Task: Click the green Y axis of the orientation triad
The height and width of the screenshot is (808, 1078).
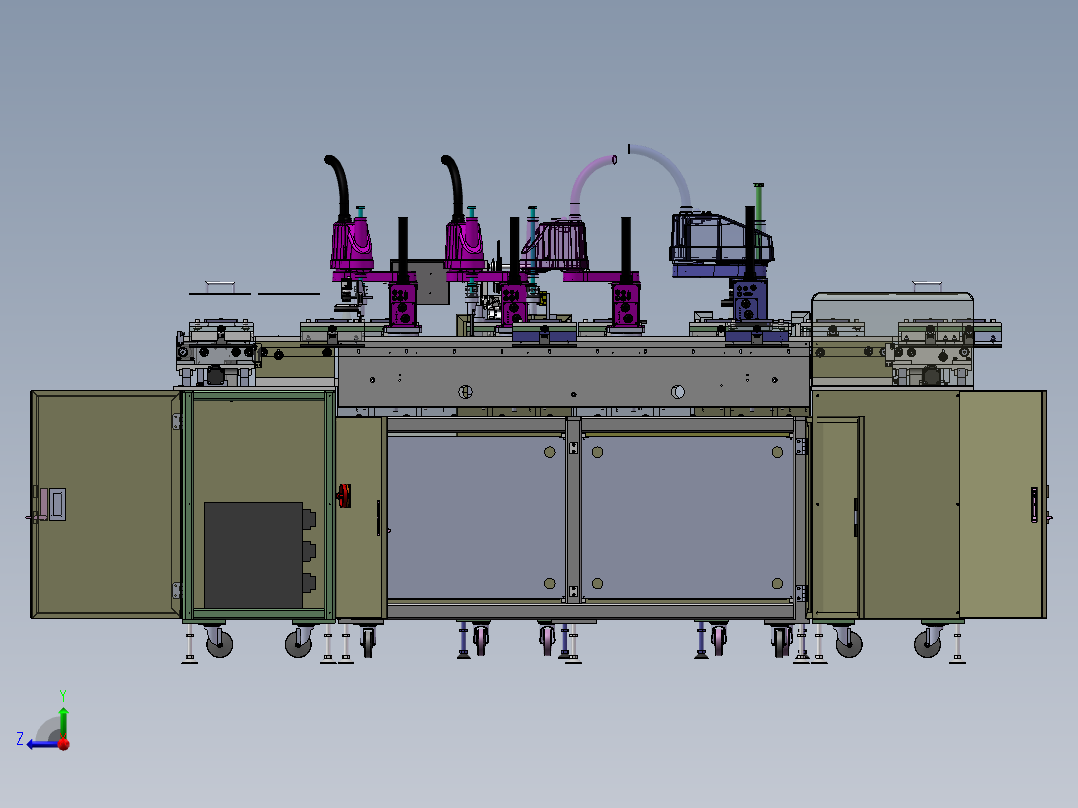Action: click(63, 723)
